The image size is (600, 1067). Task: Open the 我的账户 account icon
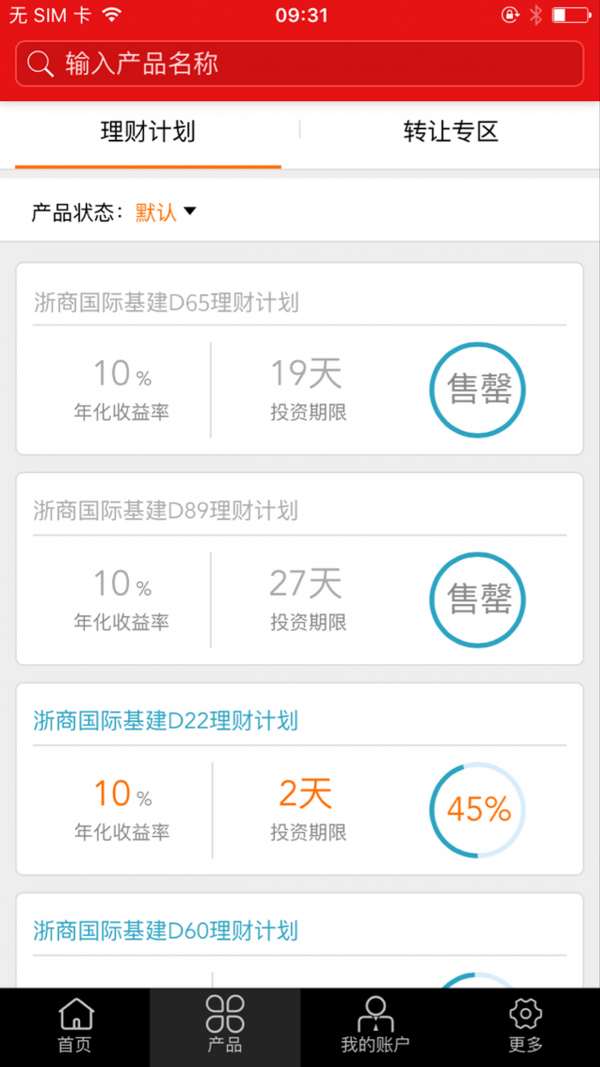(375, 1016)
